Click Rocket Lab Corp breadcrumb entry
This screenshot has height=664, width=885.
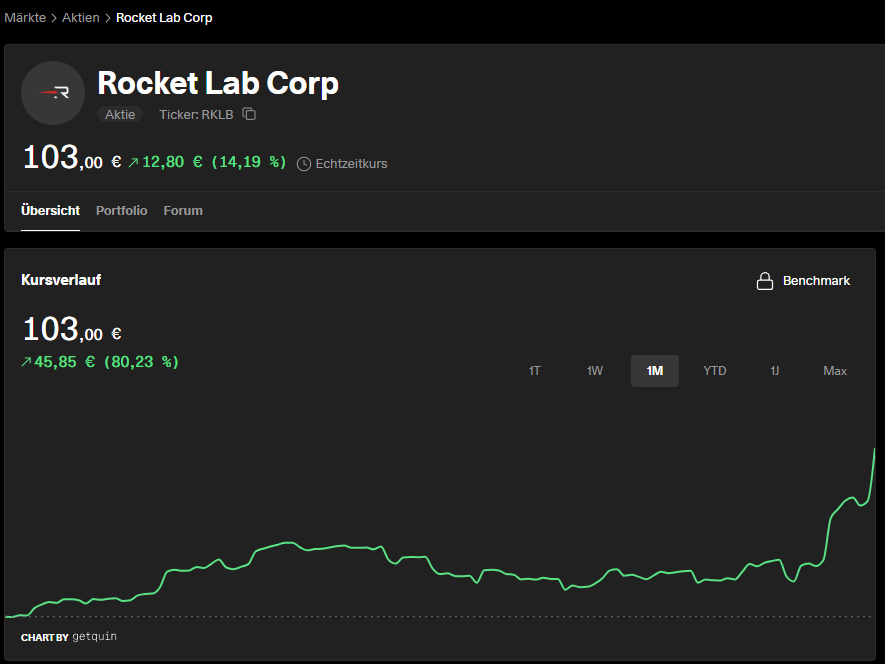(x=164, y=18)
